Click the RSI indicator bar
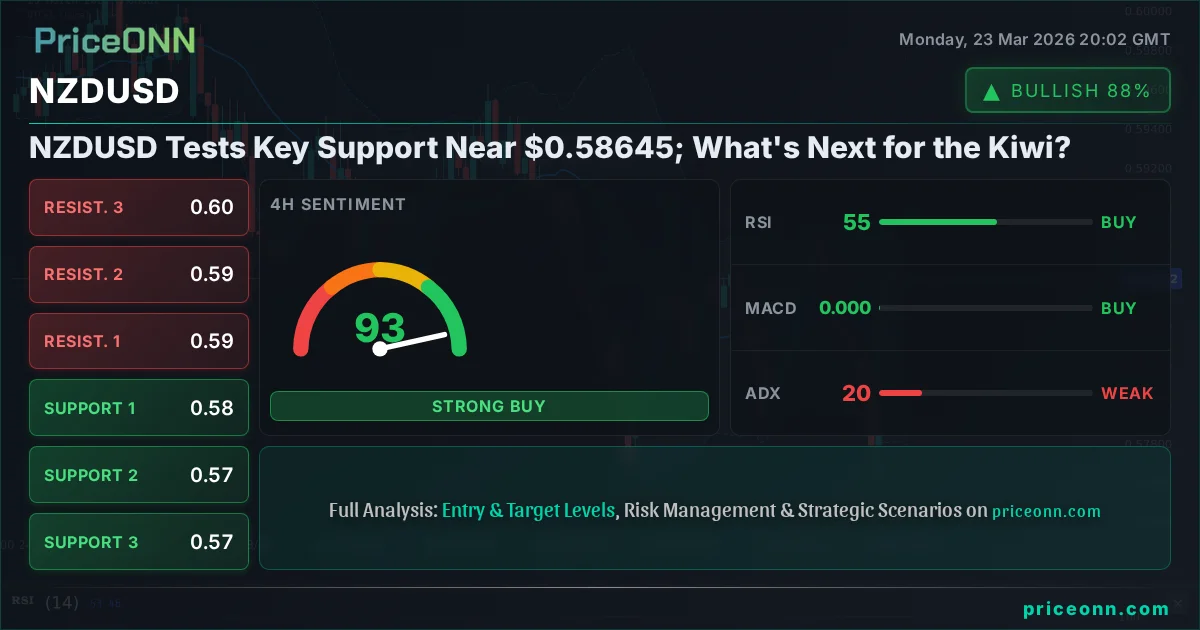This screenshot has width=1200, height=630. pos(985,222)
